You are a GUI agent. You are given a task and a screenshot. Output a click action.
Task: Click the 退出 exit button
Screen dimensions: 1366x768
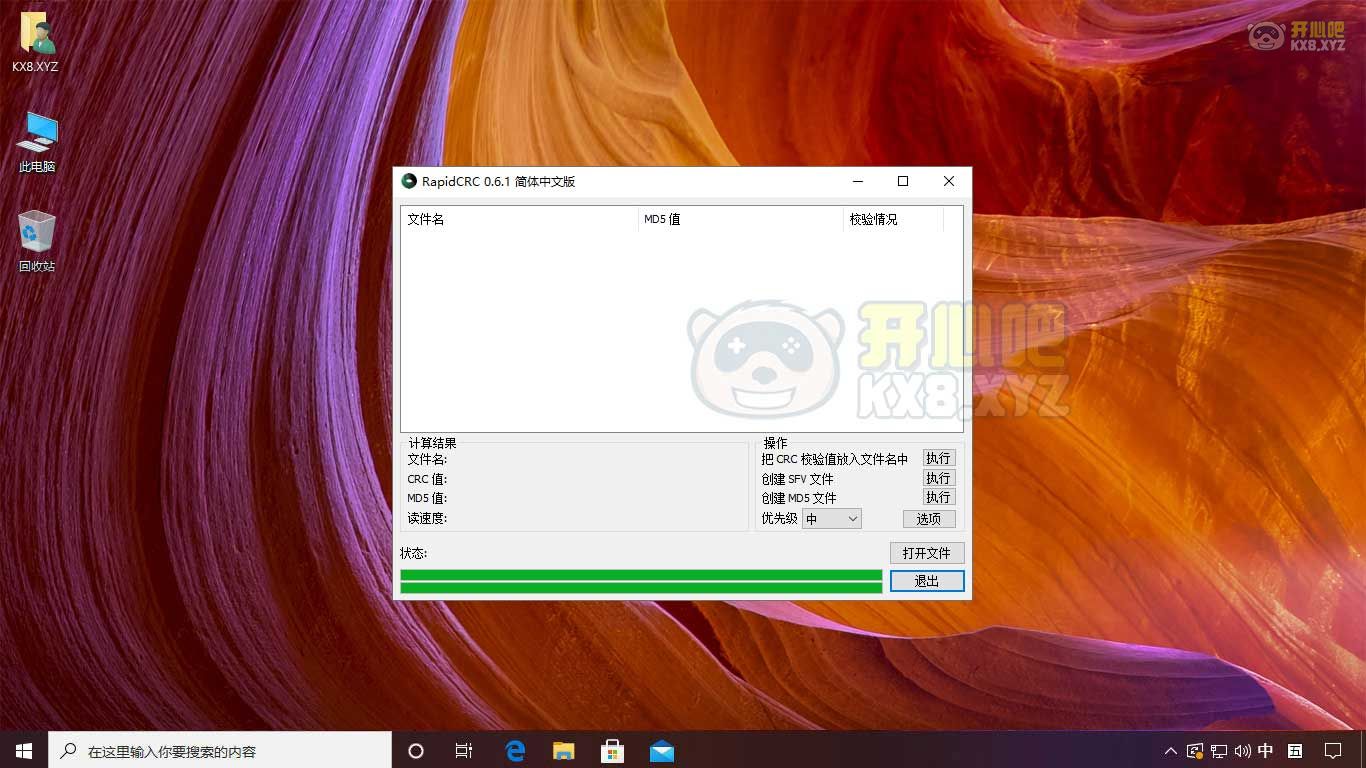(927, 581)
